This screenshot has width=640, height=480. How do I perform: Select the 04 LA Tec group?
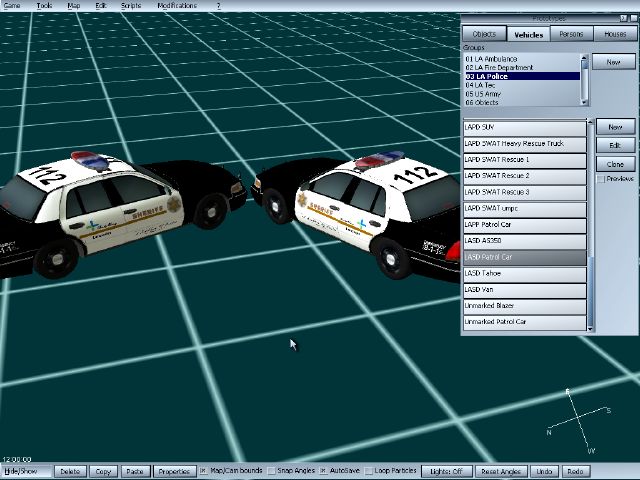pos(522,85)
